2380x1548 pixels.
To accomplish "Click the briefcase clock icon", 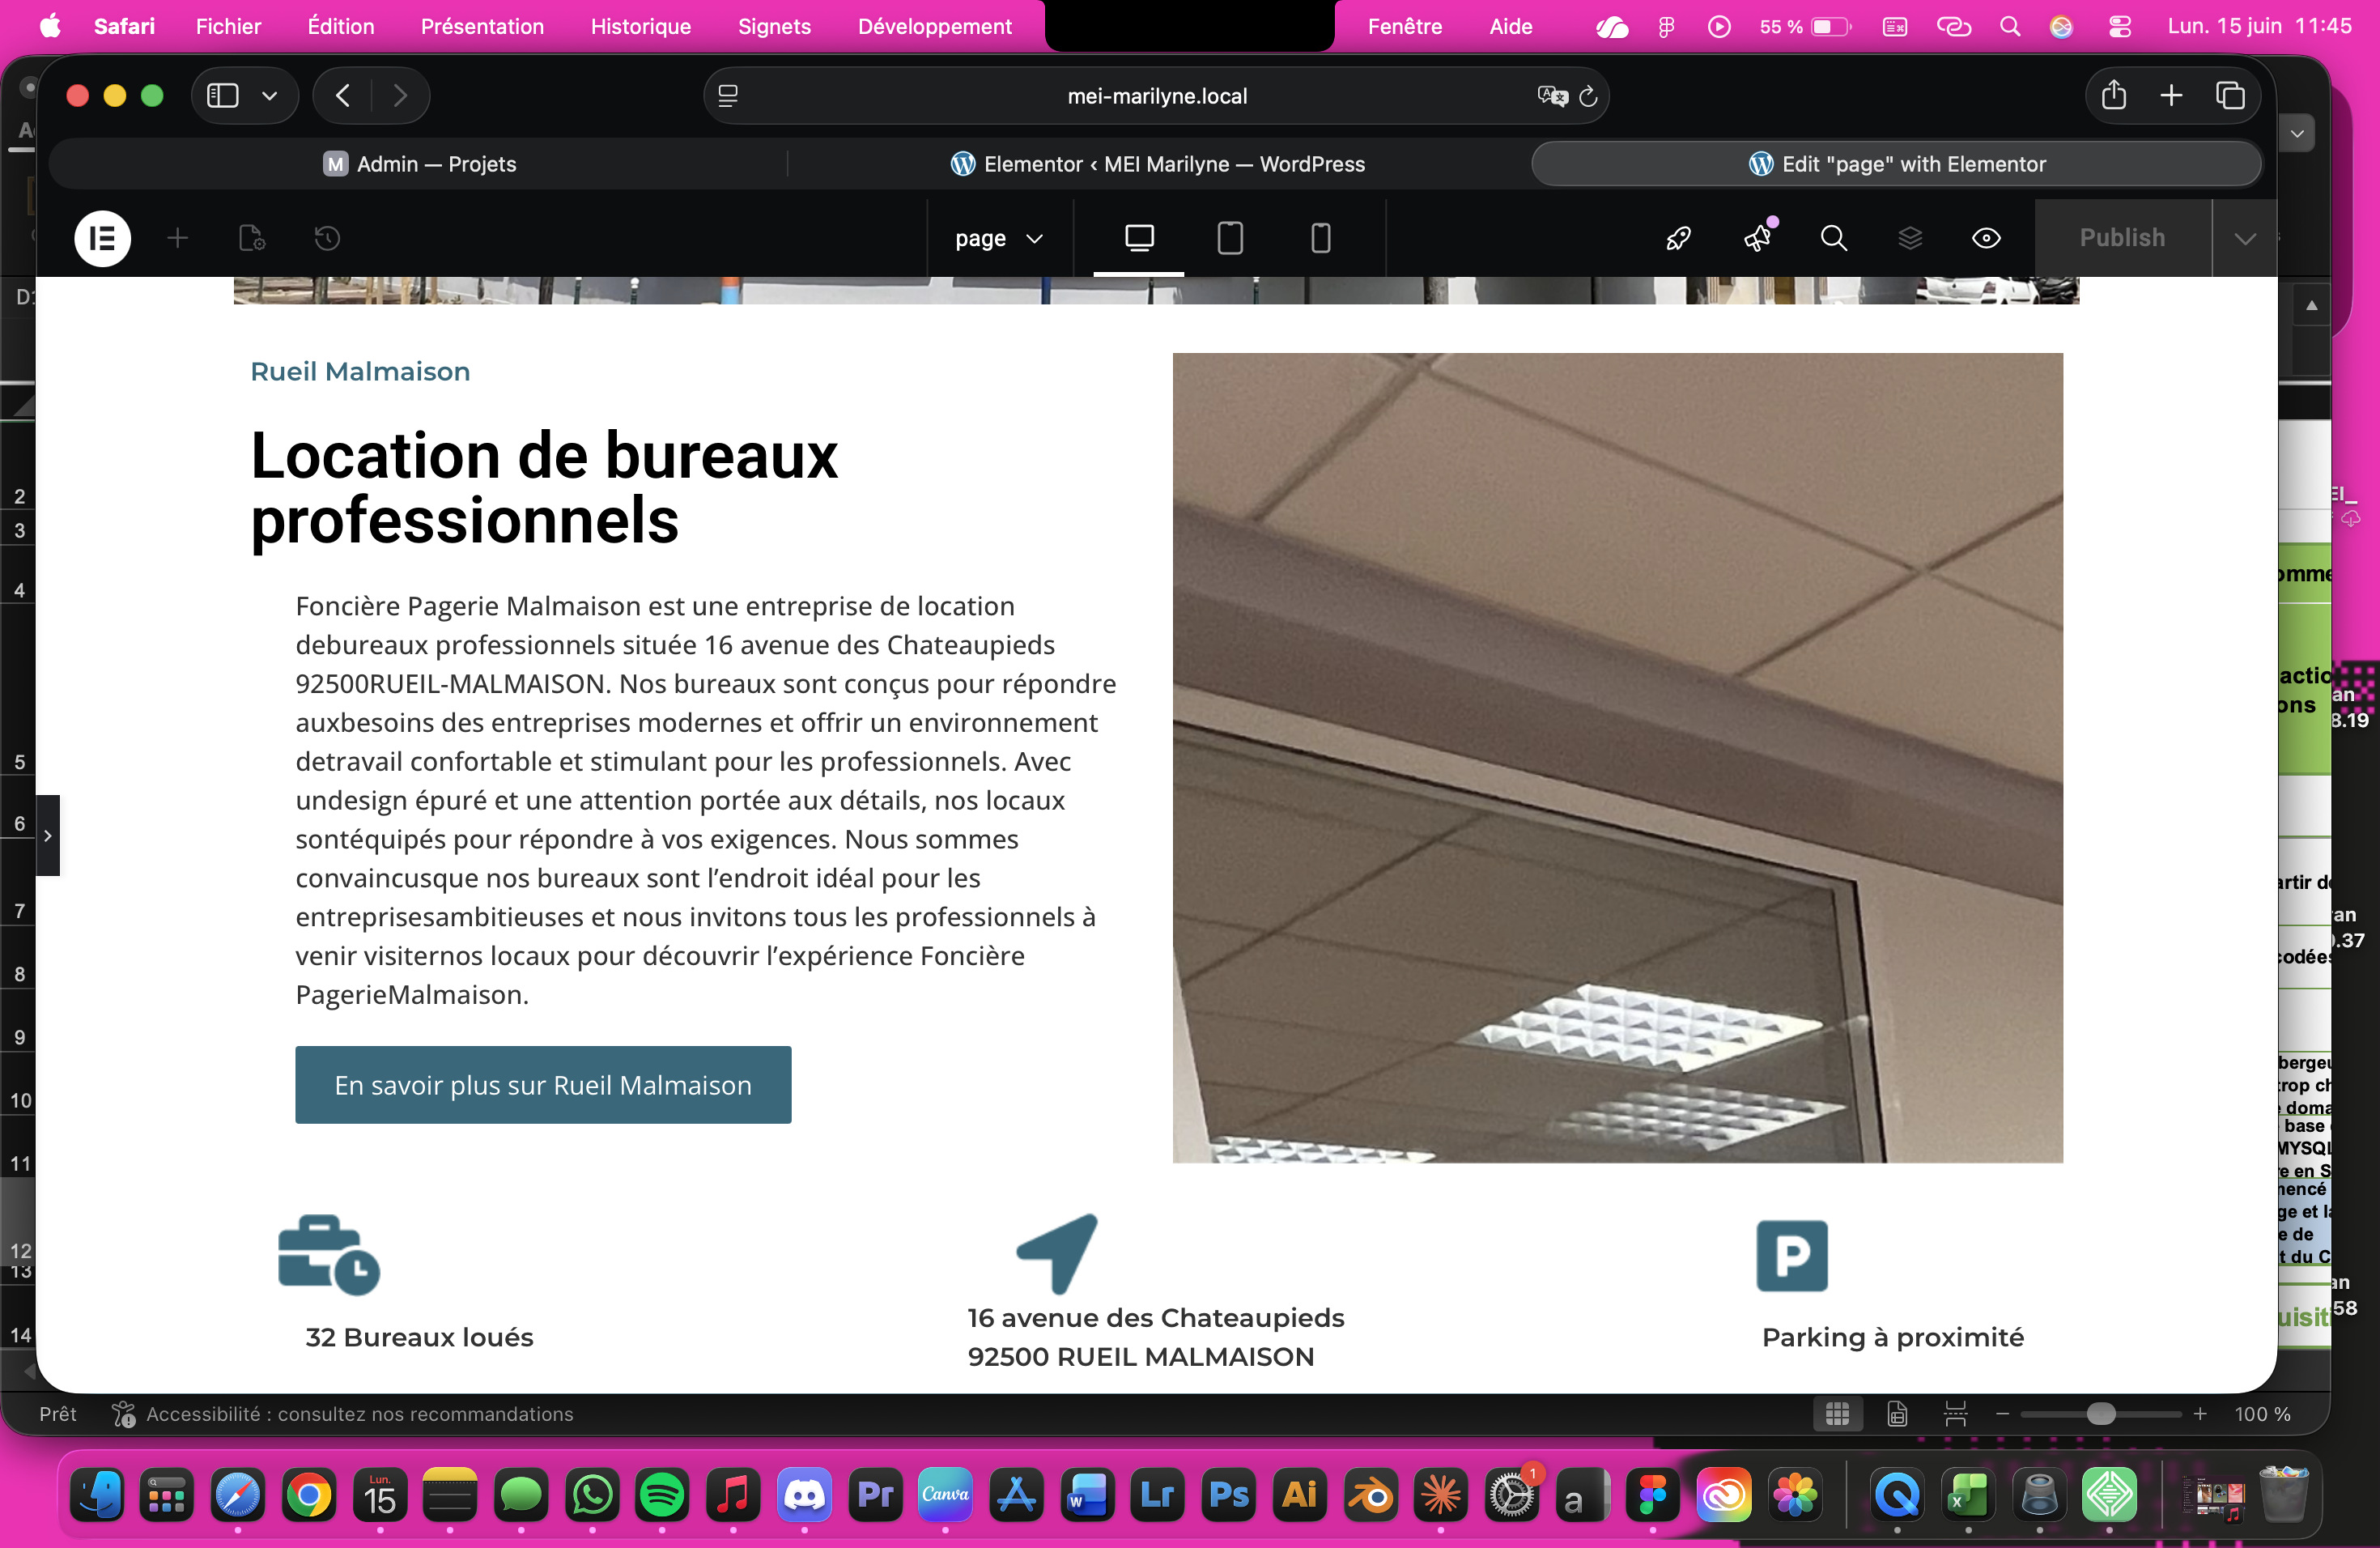I will (x=329, y=1255).
